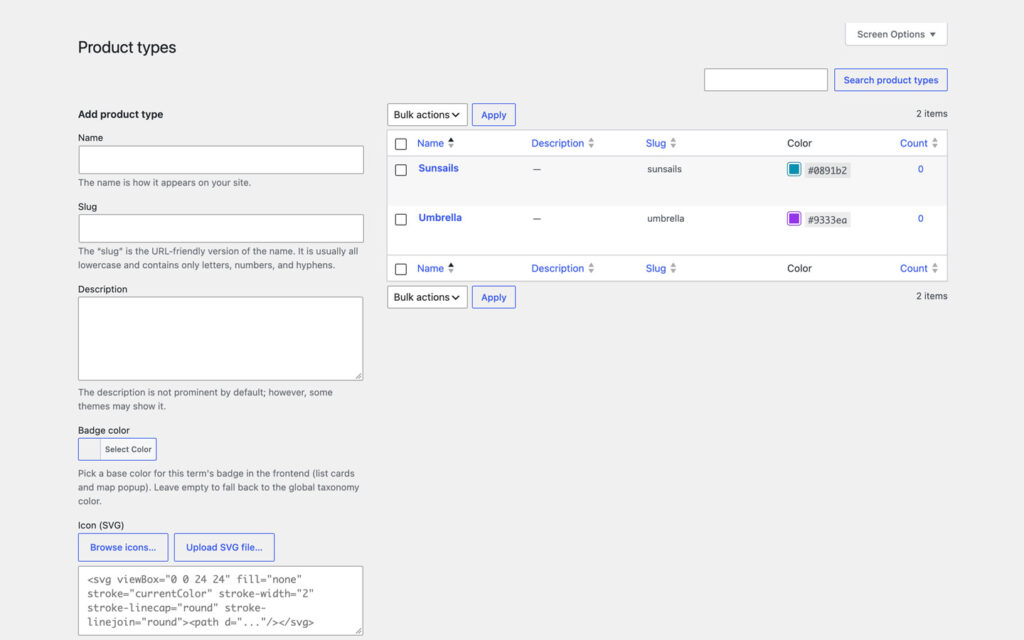1024x640 pixels.
Task: Click the top Apply button
Action: pos(494,114)
